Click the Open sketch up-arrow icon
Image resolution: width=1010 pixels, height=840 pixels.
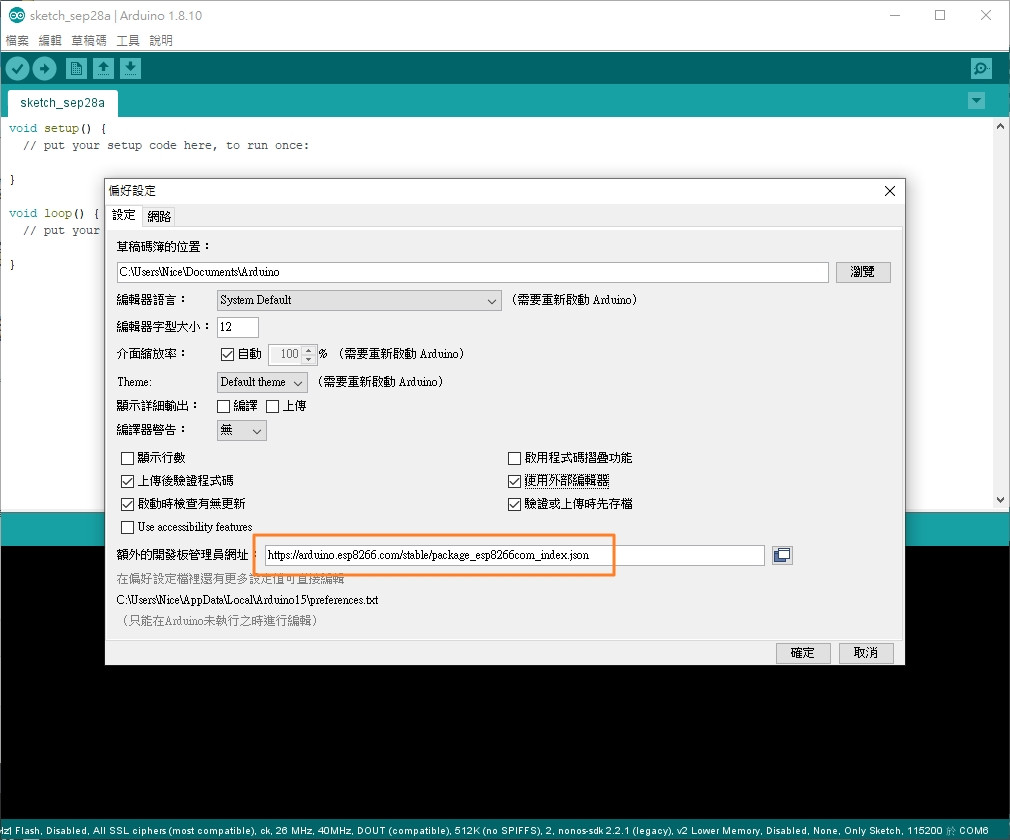(x=103, y=68)
